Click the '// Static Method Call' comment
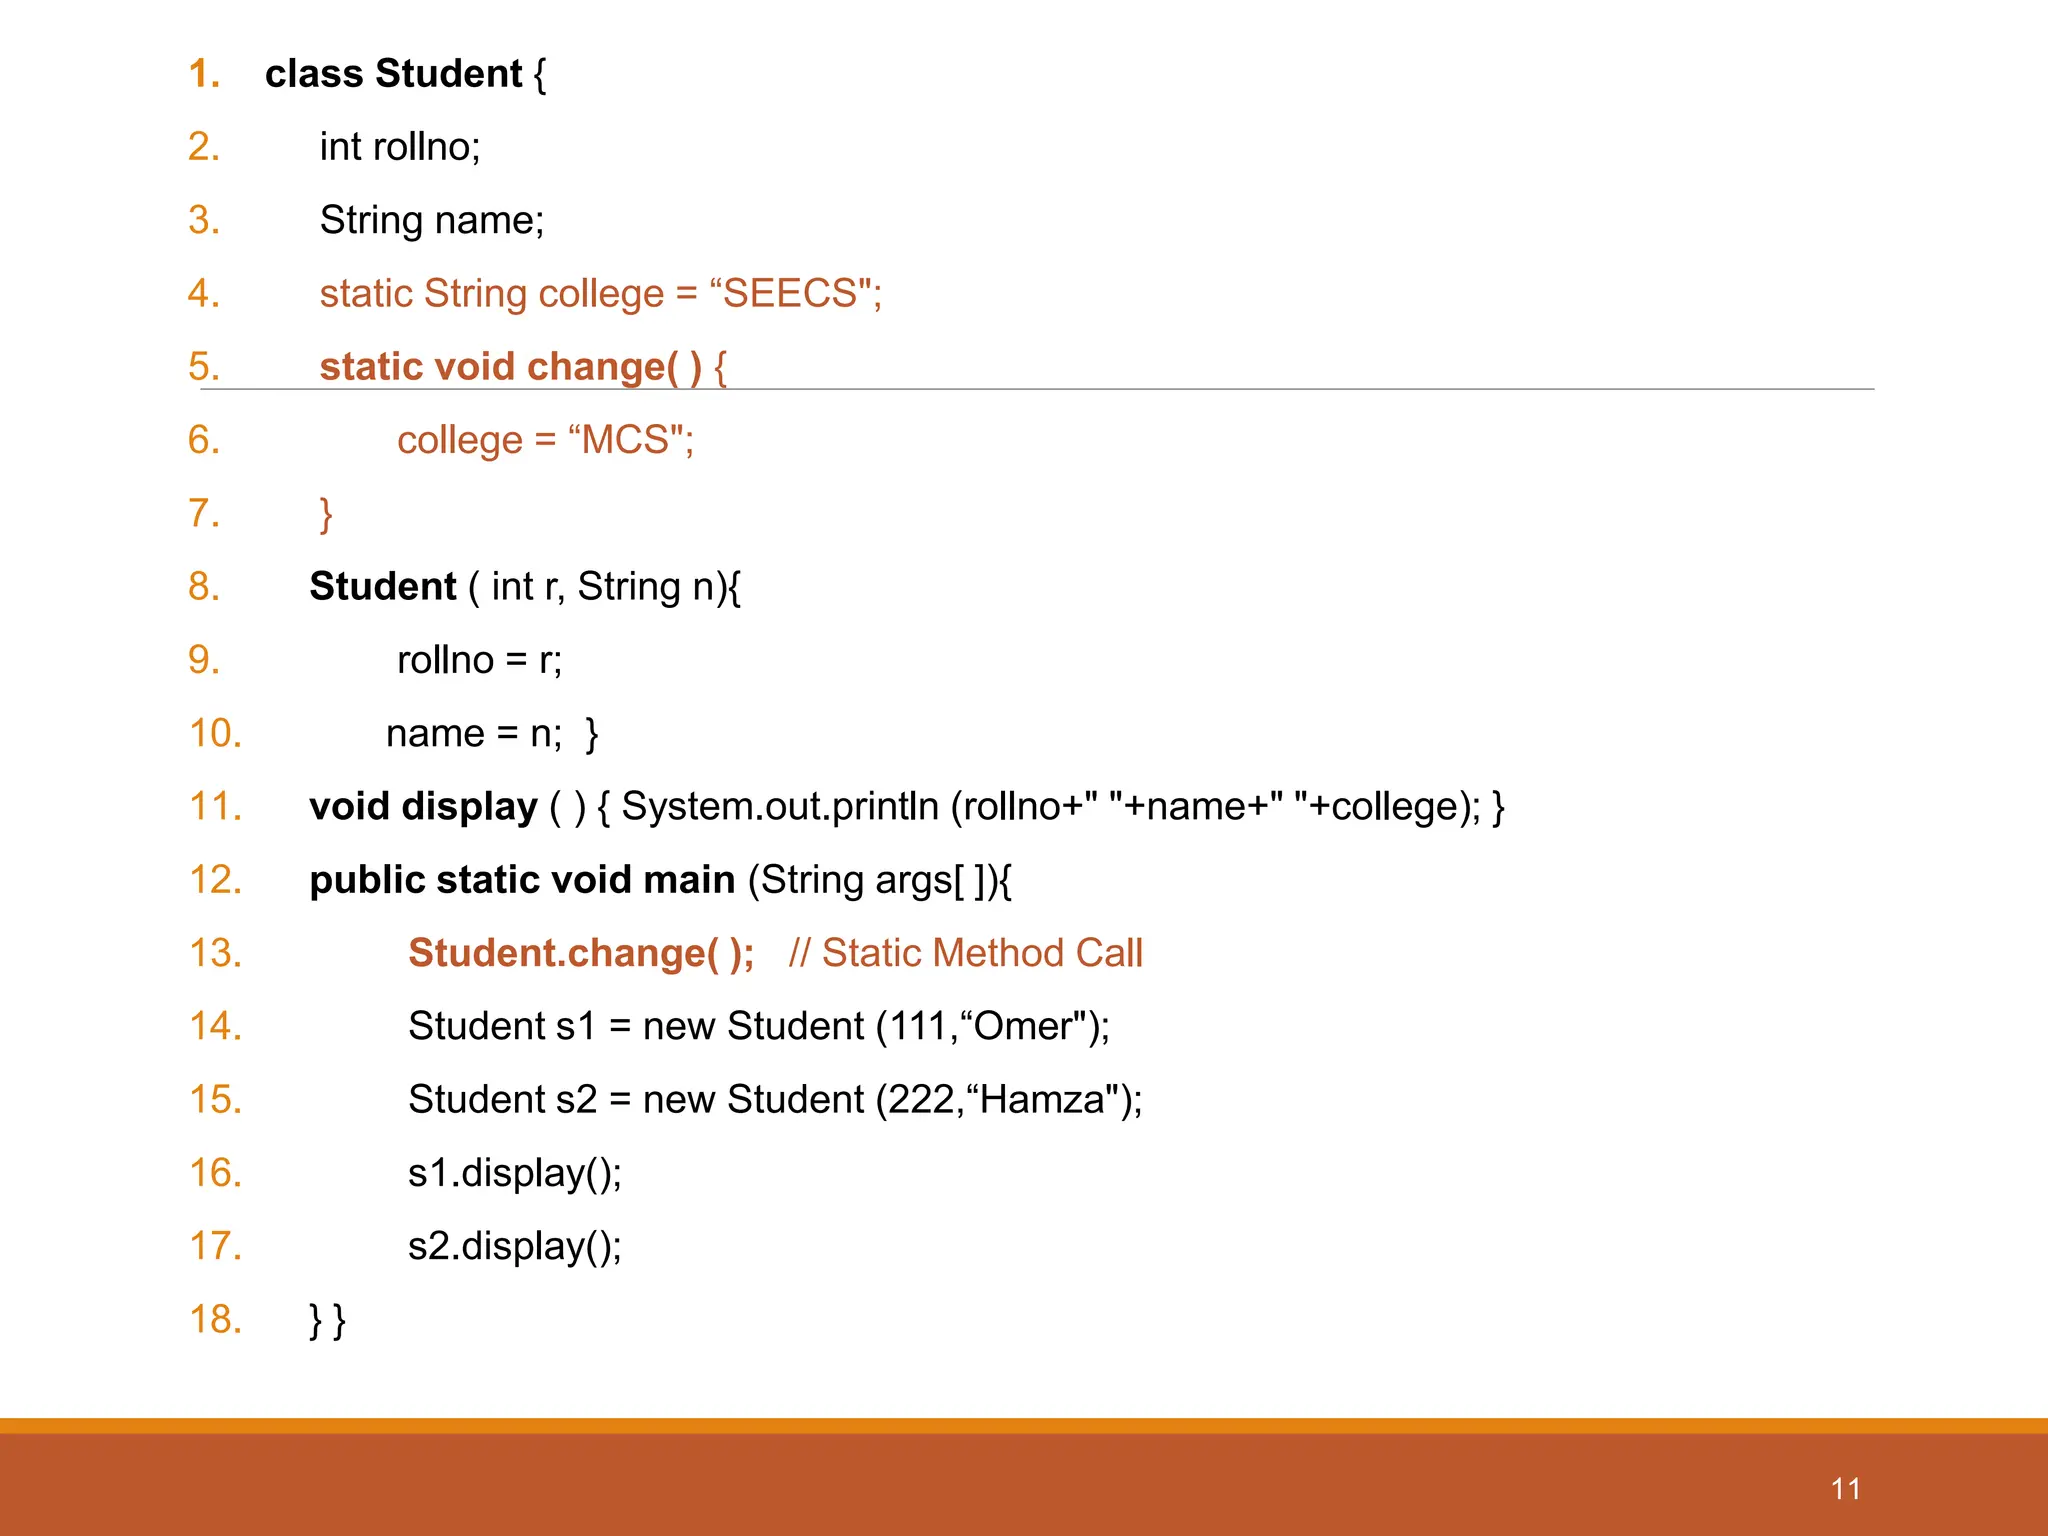 tap(965, 953)
